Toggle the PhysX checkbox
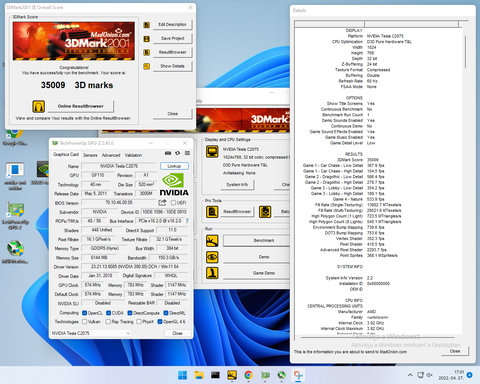Screen dimensions: 480x384 (x=139, y=322)
